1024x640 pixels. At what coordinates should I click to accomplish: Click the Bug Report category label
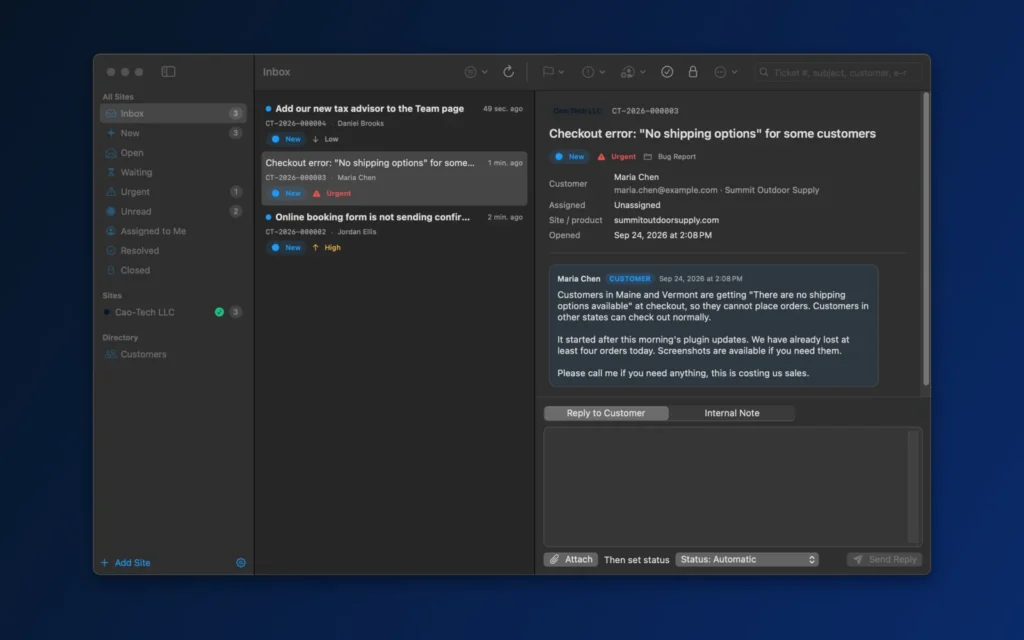click(x=670, y=157)
